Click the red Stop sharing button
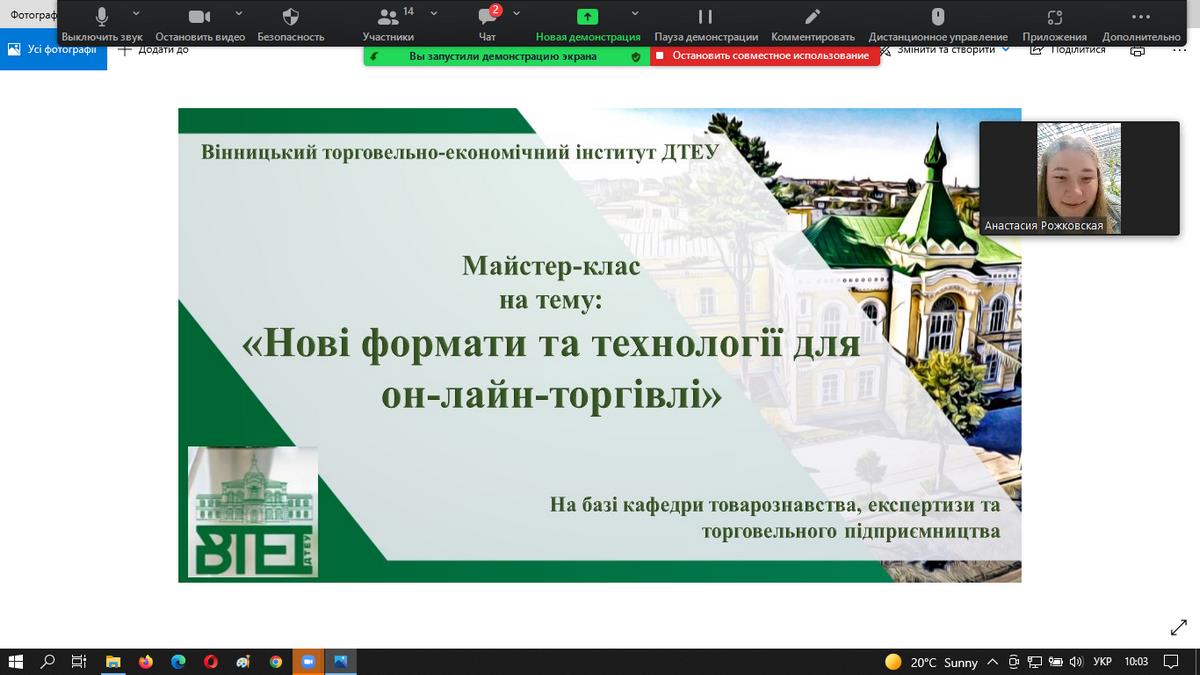The image size is (1200, 675). coord(765,56)
